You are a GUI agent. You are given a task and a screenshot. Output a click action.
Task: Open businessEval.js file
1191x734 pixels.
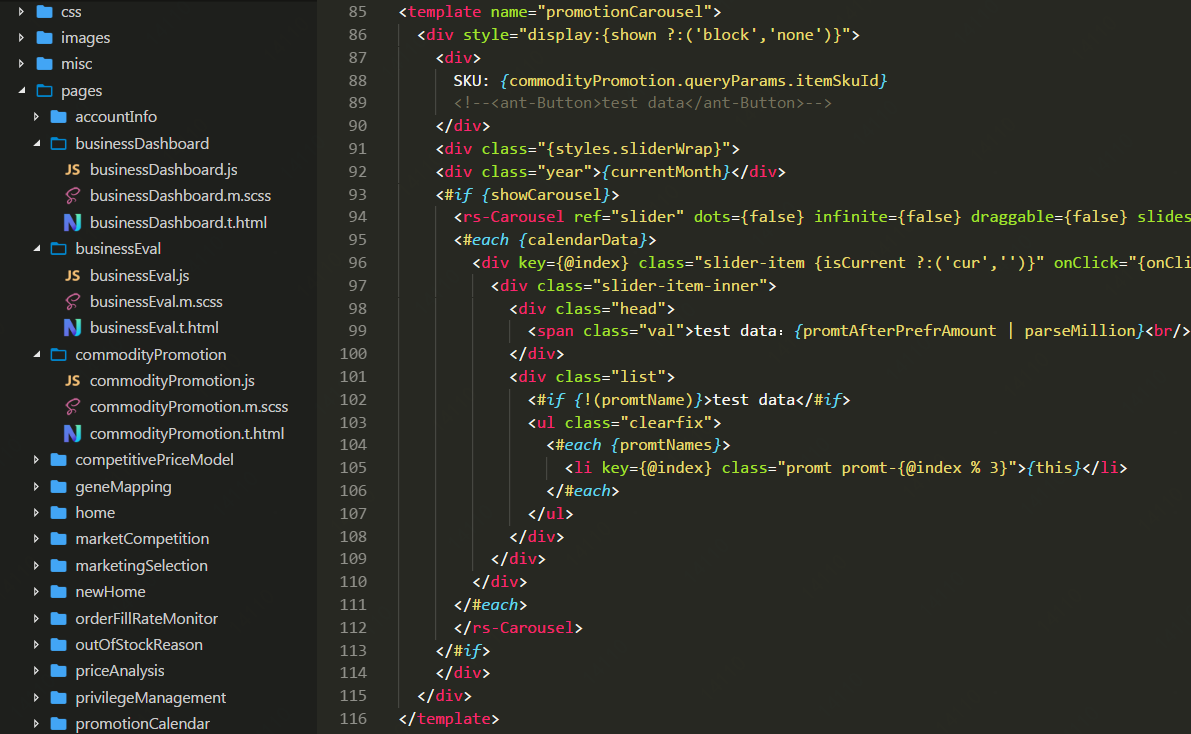click(139, 275)
